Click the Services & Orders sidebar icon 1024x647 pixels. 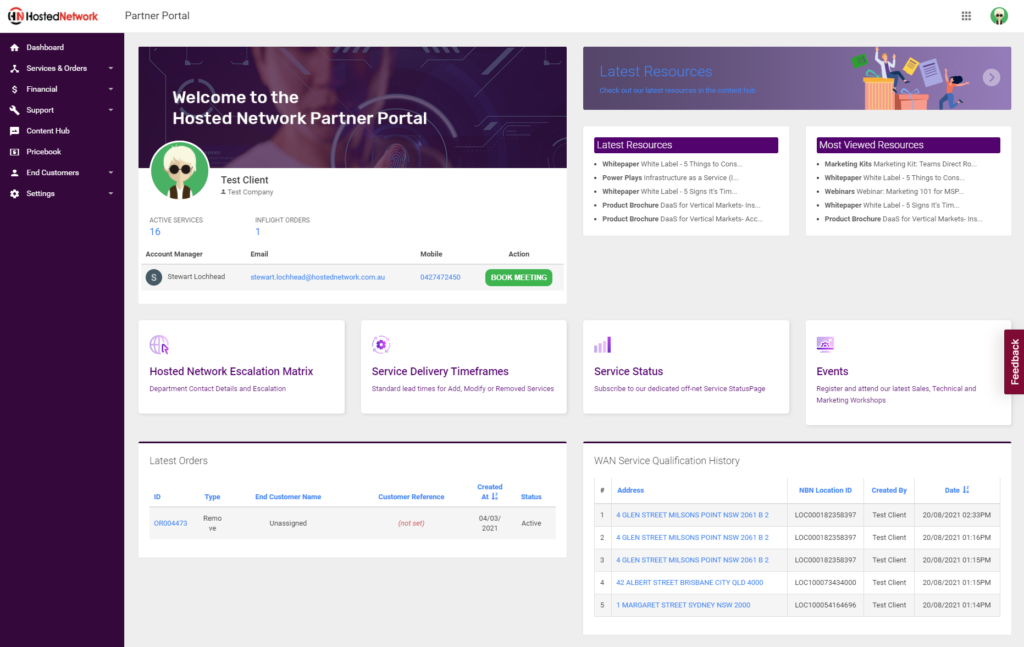(x=14, y=69)
